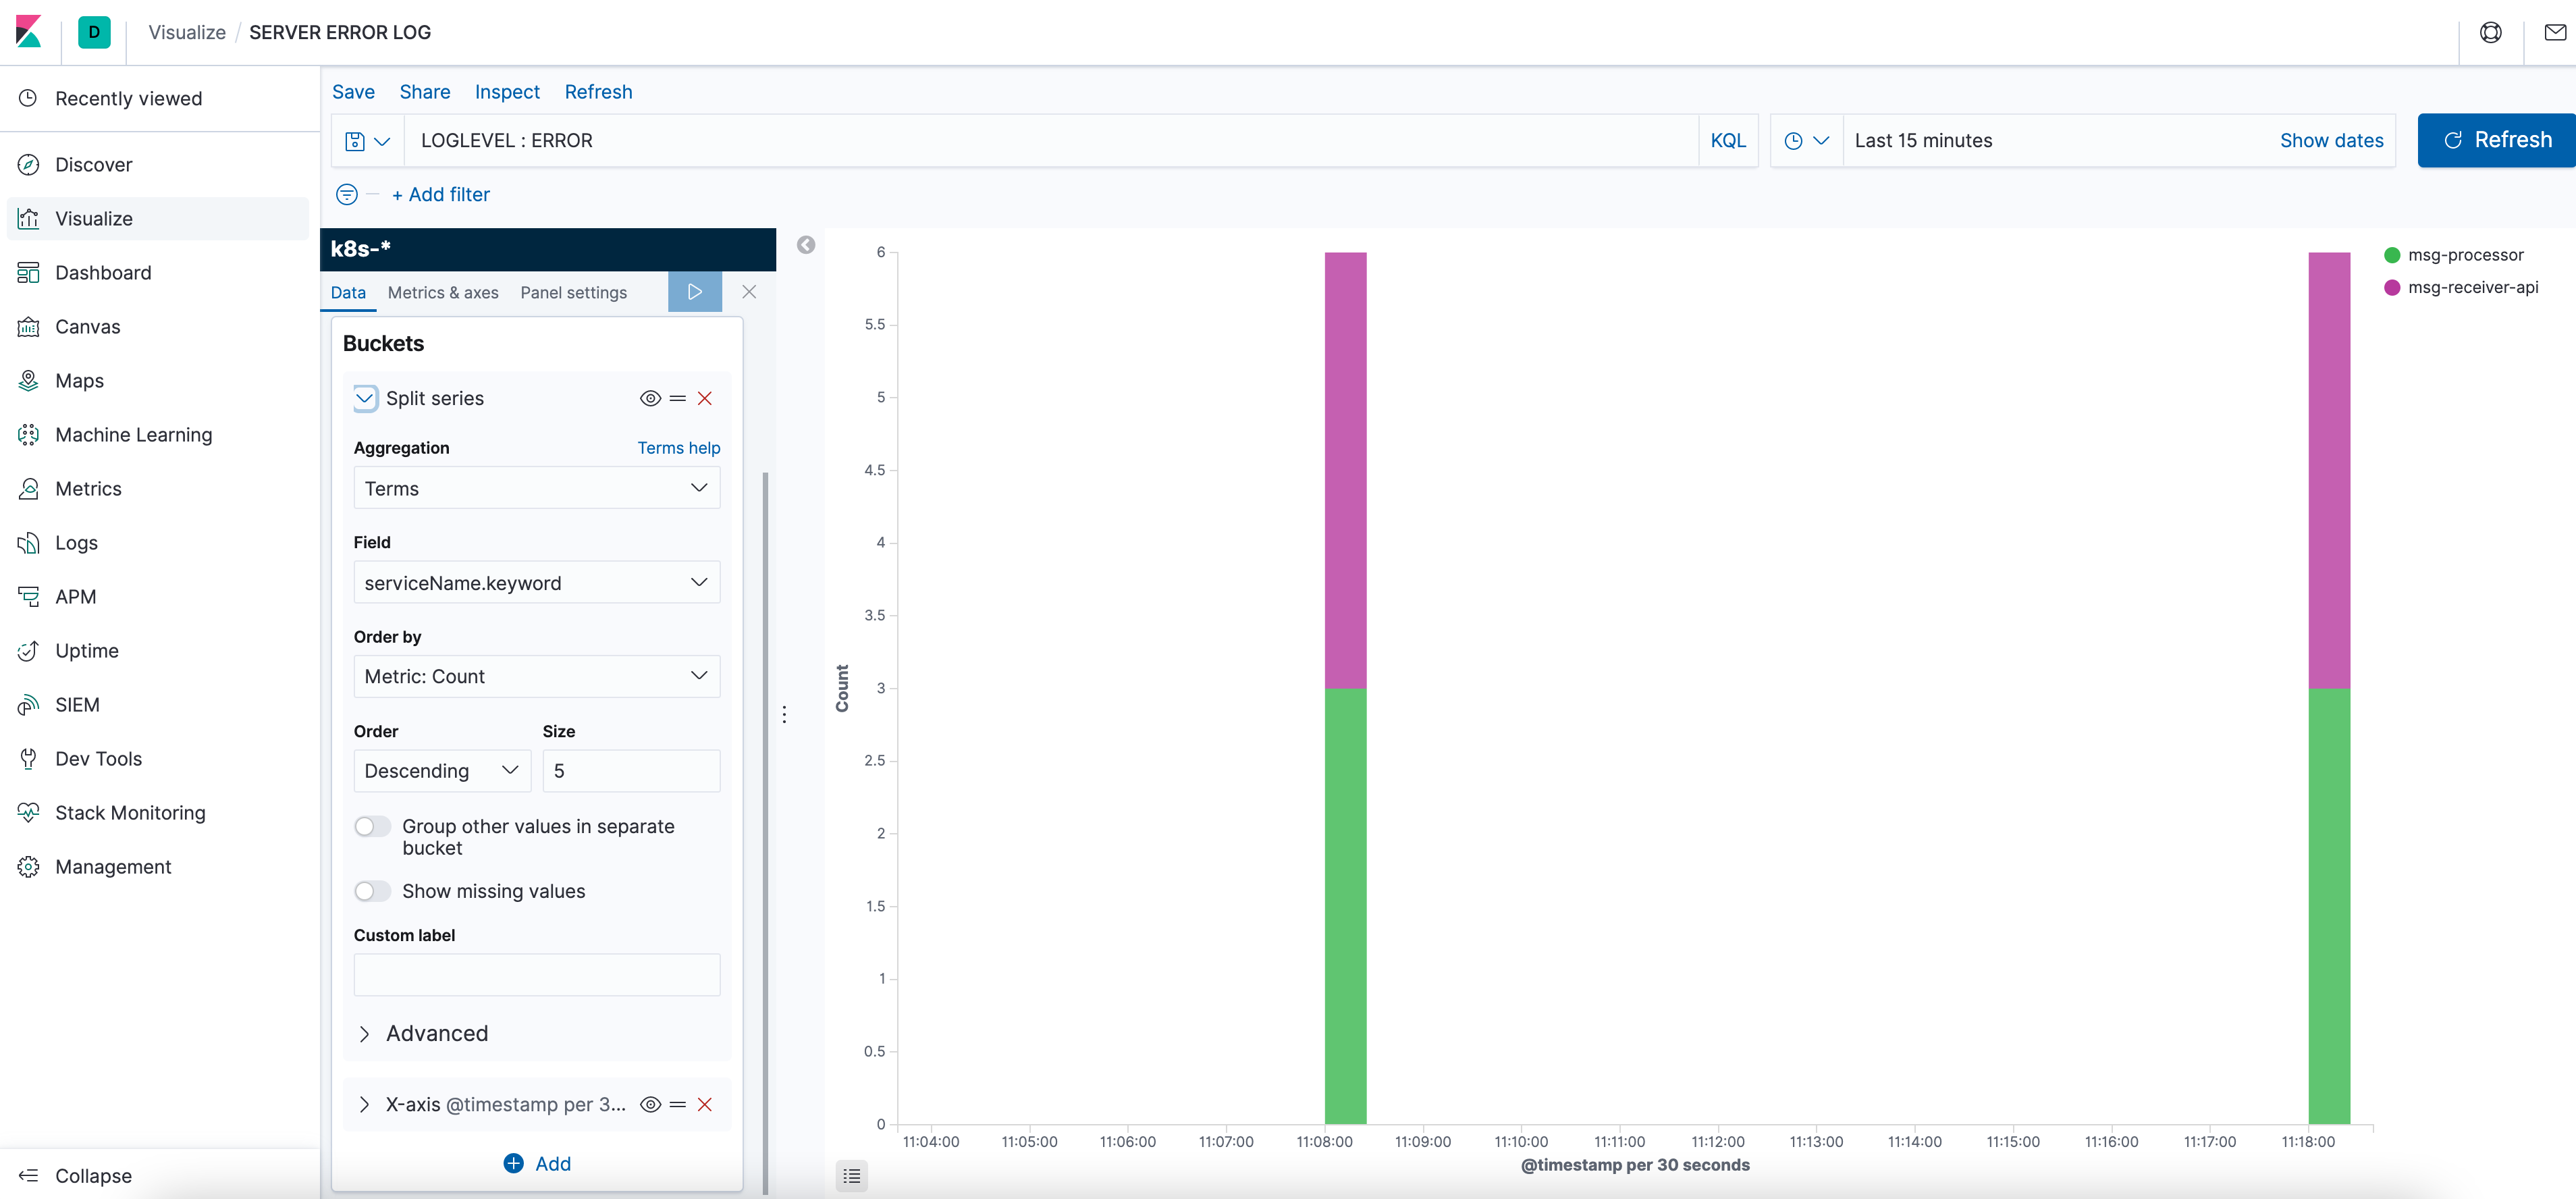Screen dimensions: 2576x1199
Task: Click the LOGLEVEL : ERROR query field
Action: [x=1050, y=140]
